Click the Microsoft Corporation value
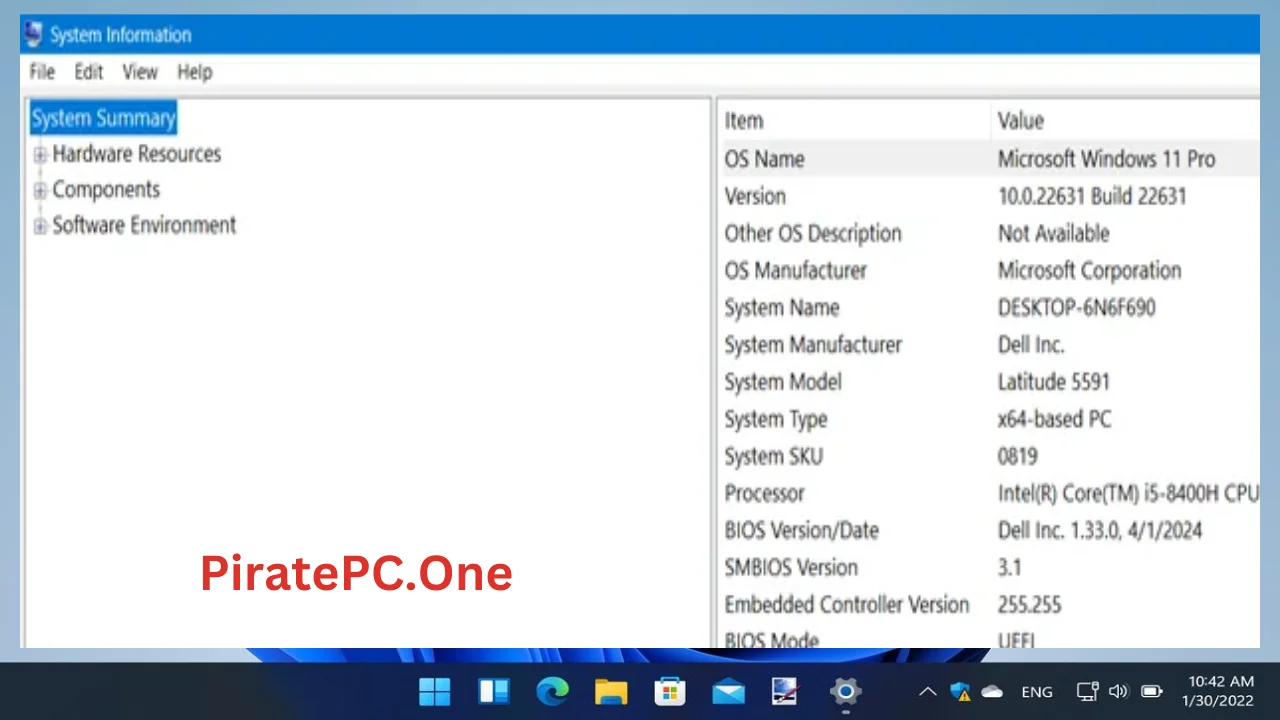The width and height of the screenshot is (1280, 720). point(1089,270)
